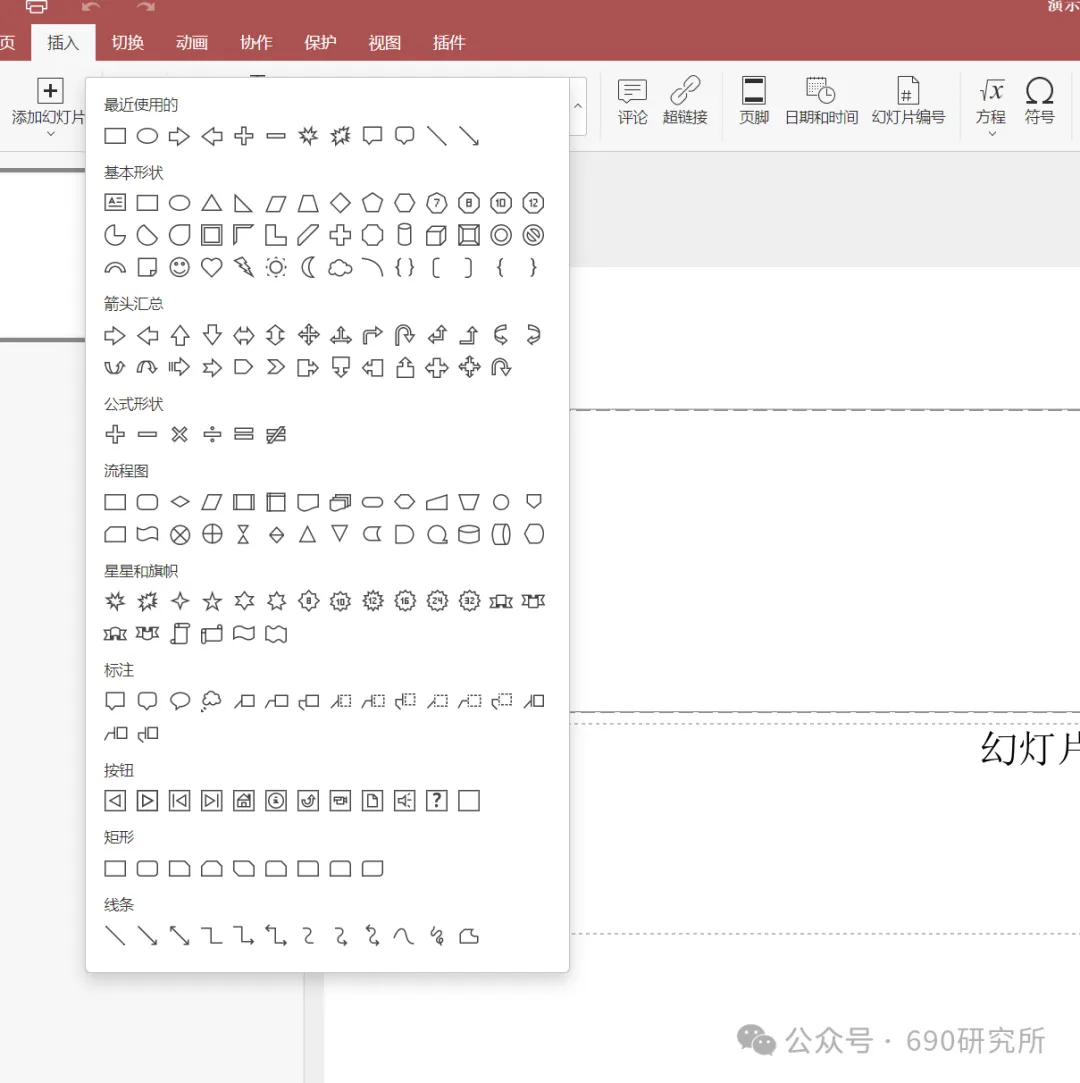Choose the oval callout shape
The height and width of the screenshot is (1083, 1080).
tap(180, 701)
